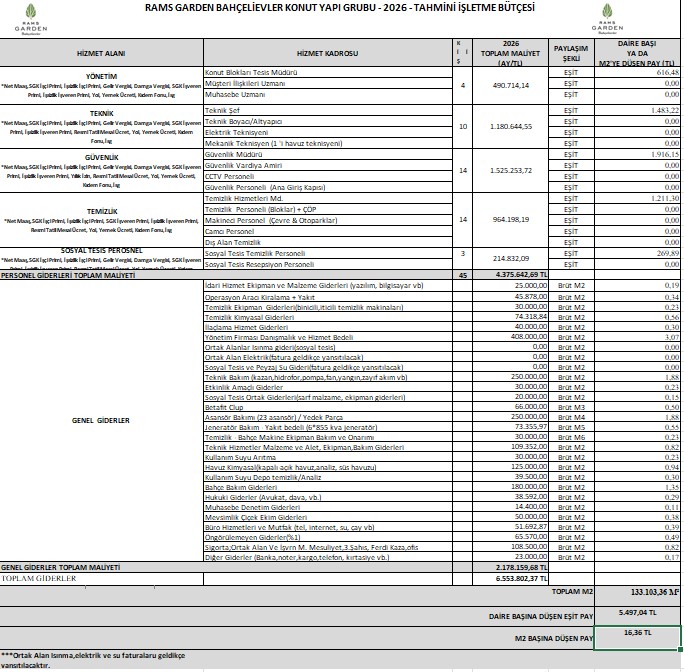The height and width of the screenshot is (672, 684).
Task: Select the 1.525.253,72 cost cell
Action: (510, 171)
